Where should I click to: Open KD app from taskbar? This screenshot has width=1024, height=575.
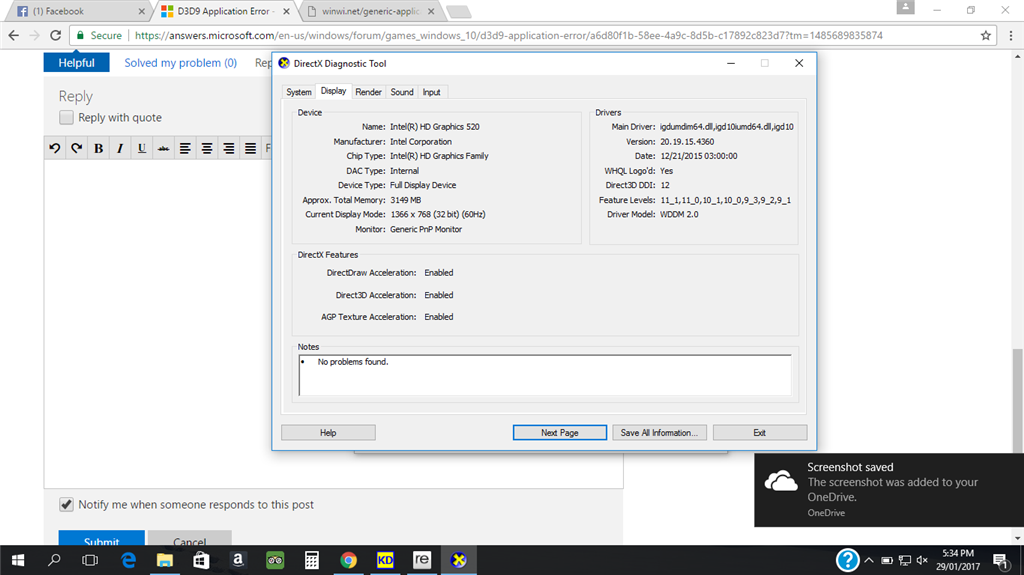click(385, 560)
